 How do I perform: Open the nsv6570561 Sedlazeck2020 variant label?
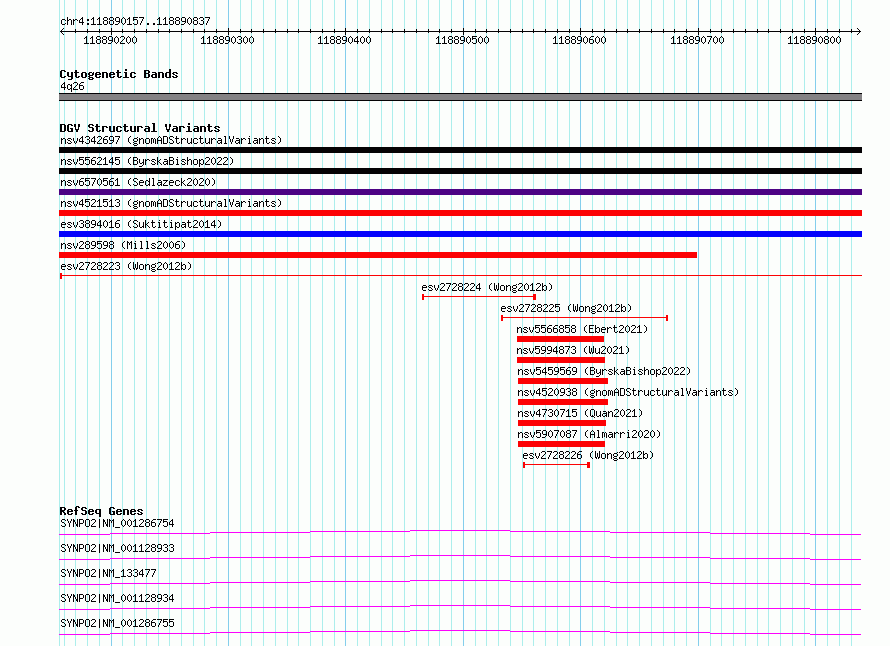tap(138, 182)
